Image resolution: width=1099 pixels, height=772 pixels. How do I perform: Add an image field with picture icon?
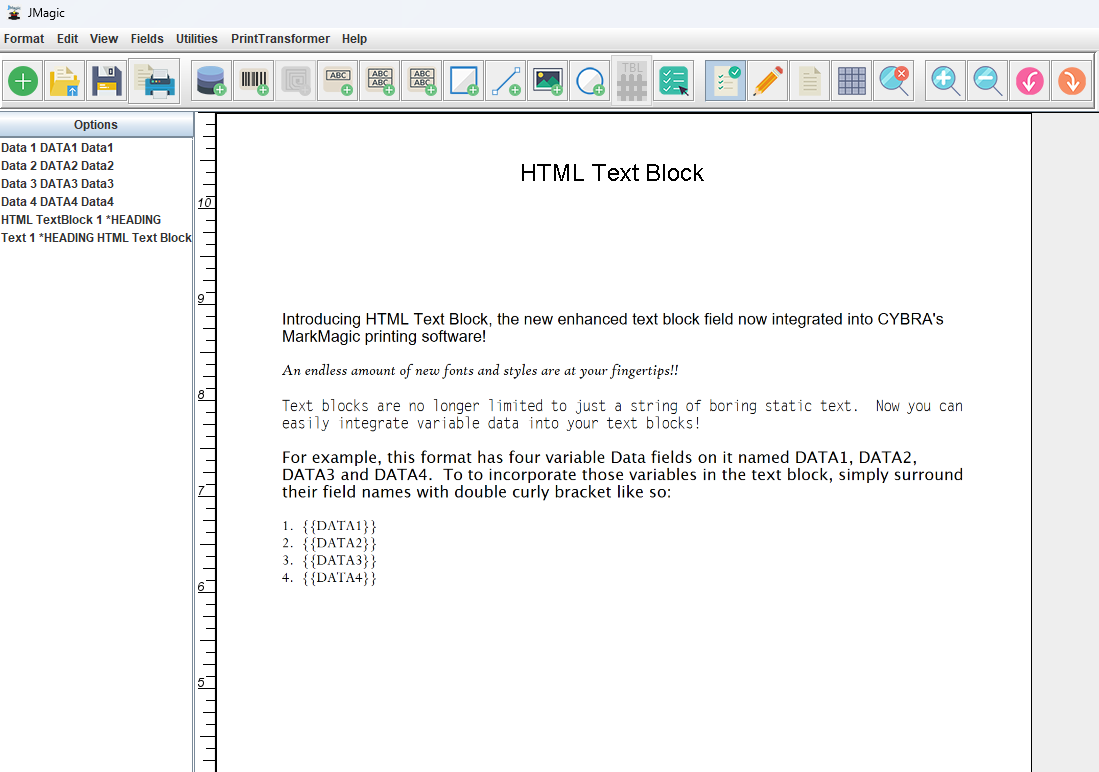548,81
